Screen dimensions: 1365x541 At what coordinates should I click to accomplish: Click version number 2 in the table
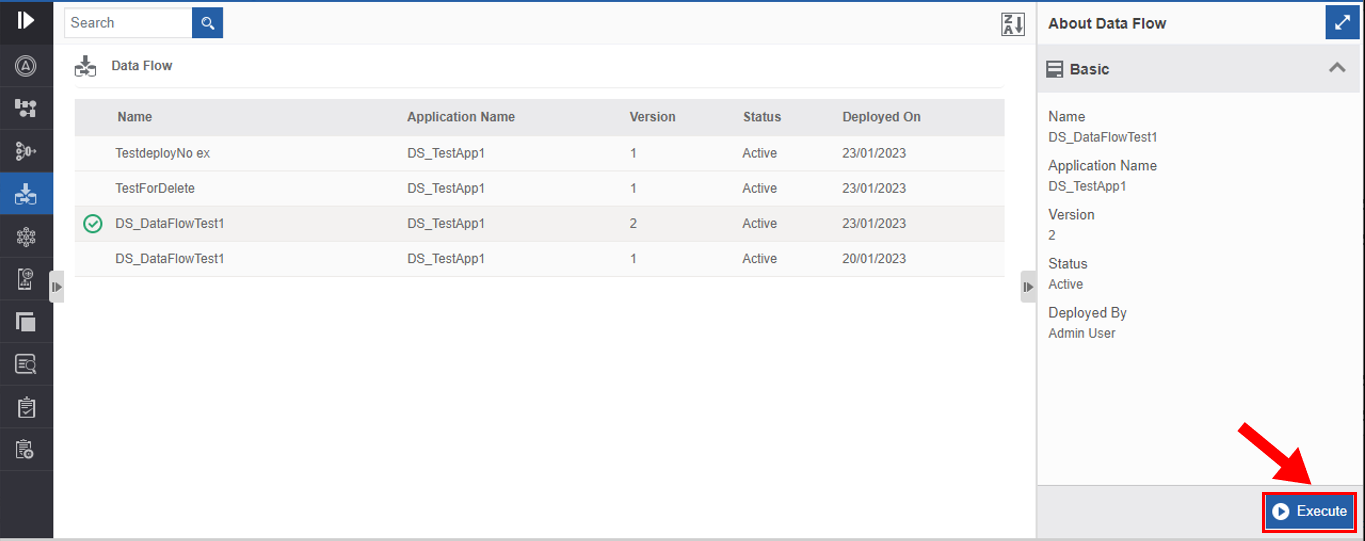click(633, 223)
